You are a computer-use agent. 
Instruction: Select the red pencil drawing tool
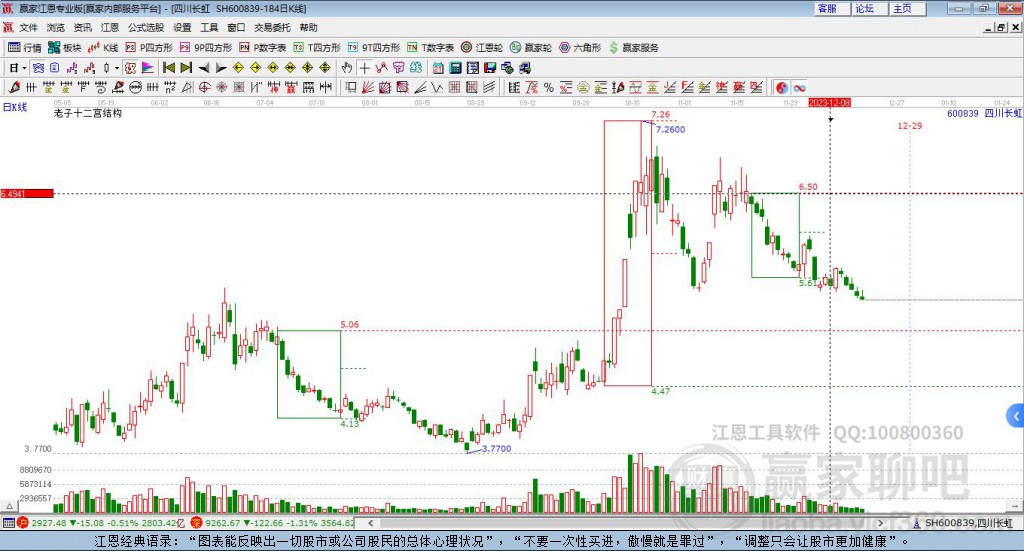pos(14,87)
